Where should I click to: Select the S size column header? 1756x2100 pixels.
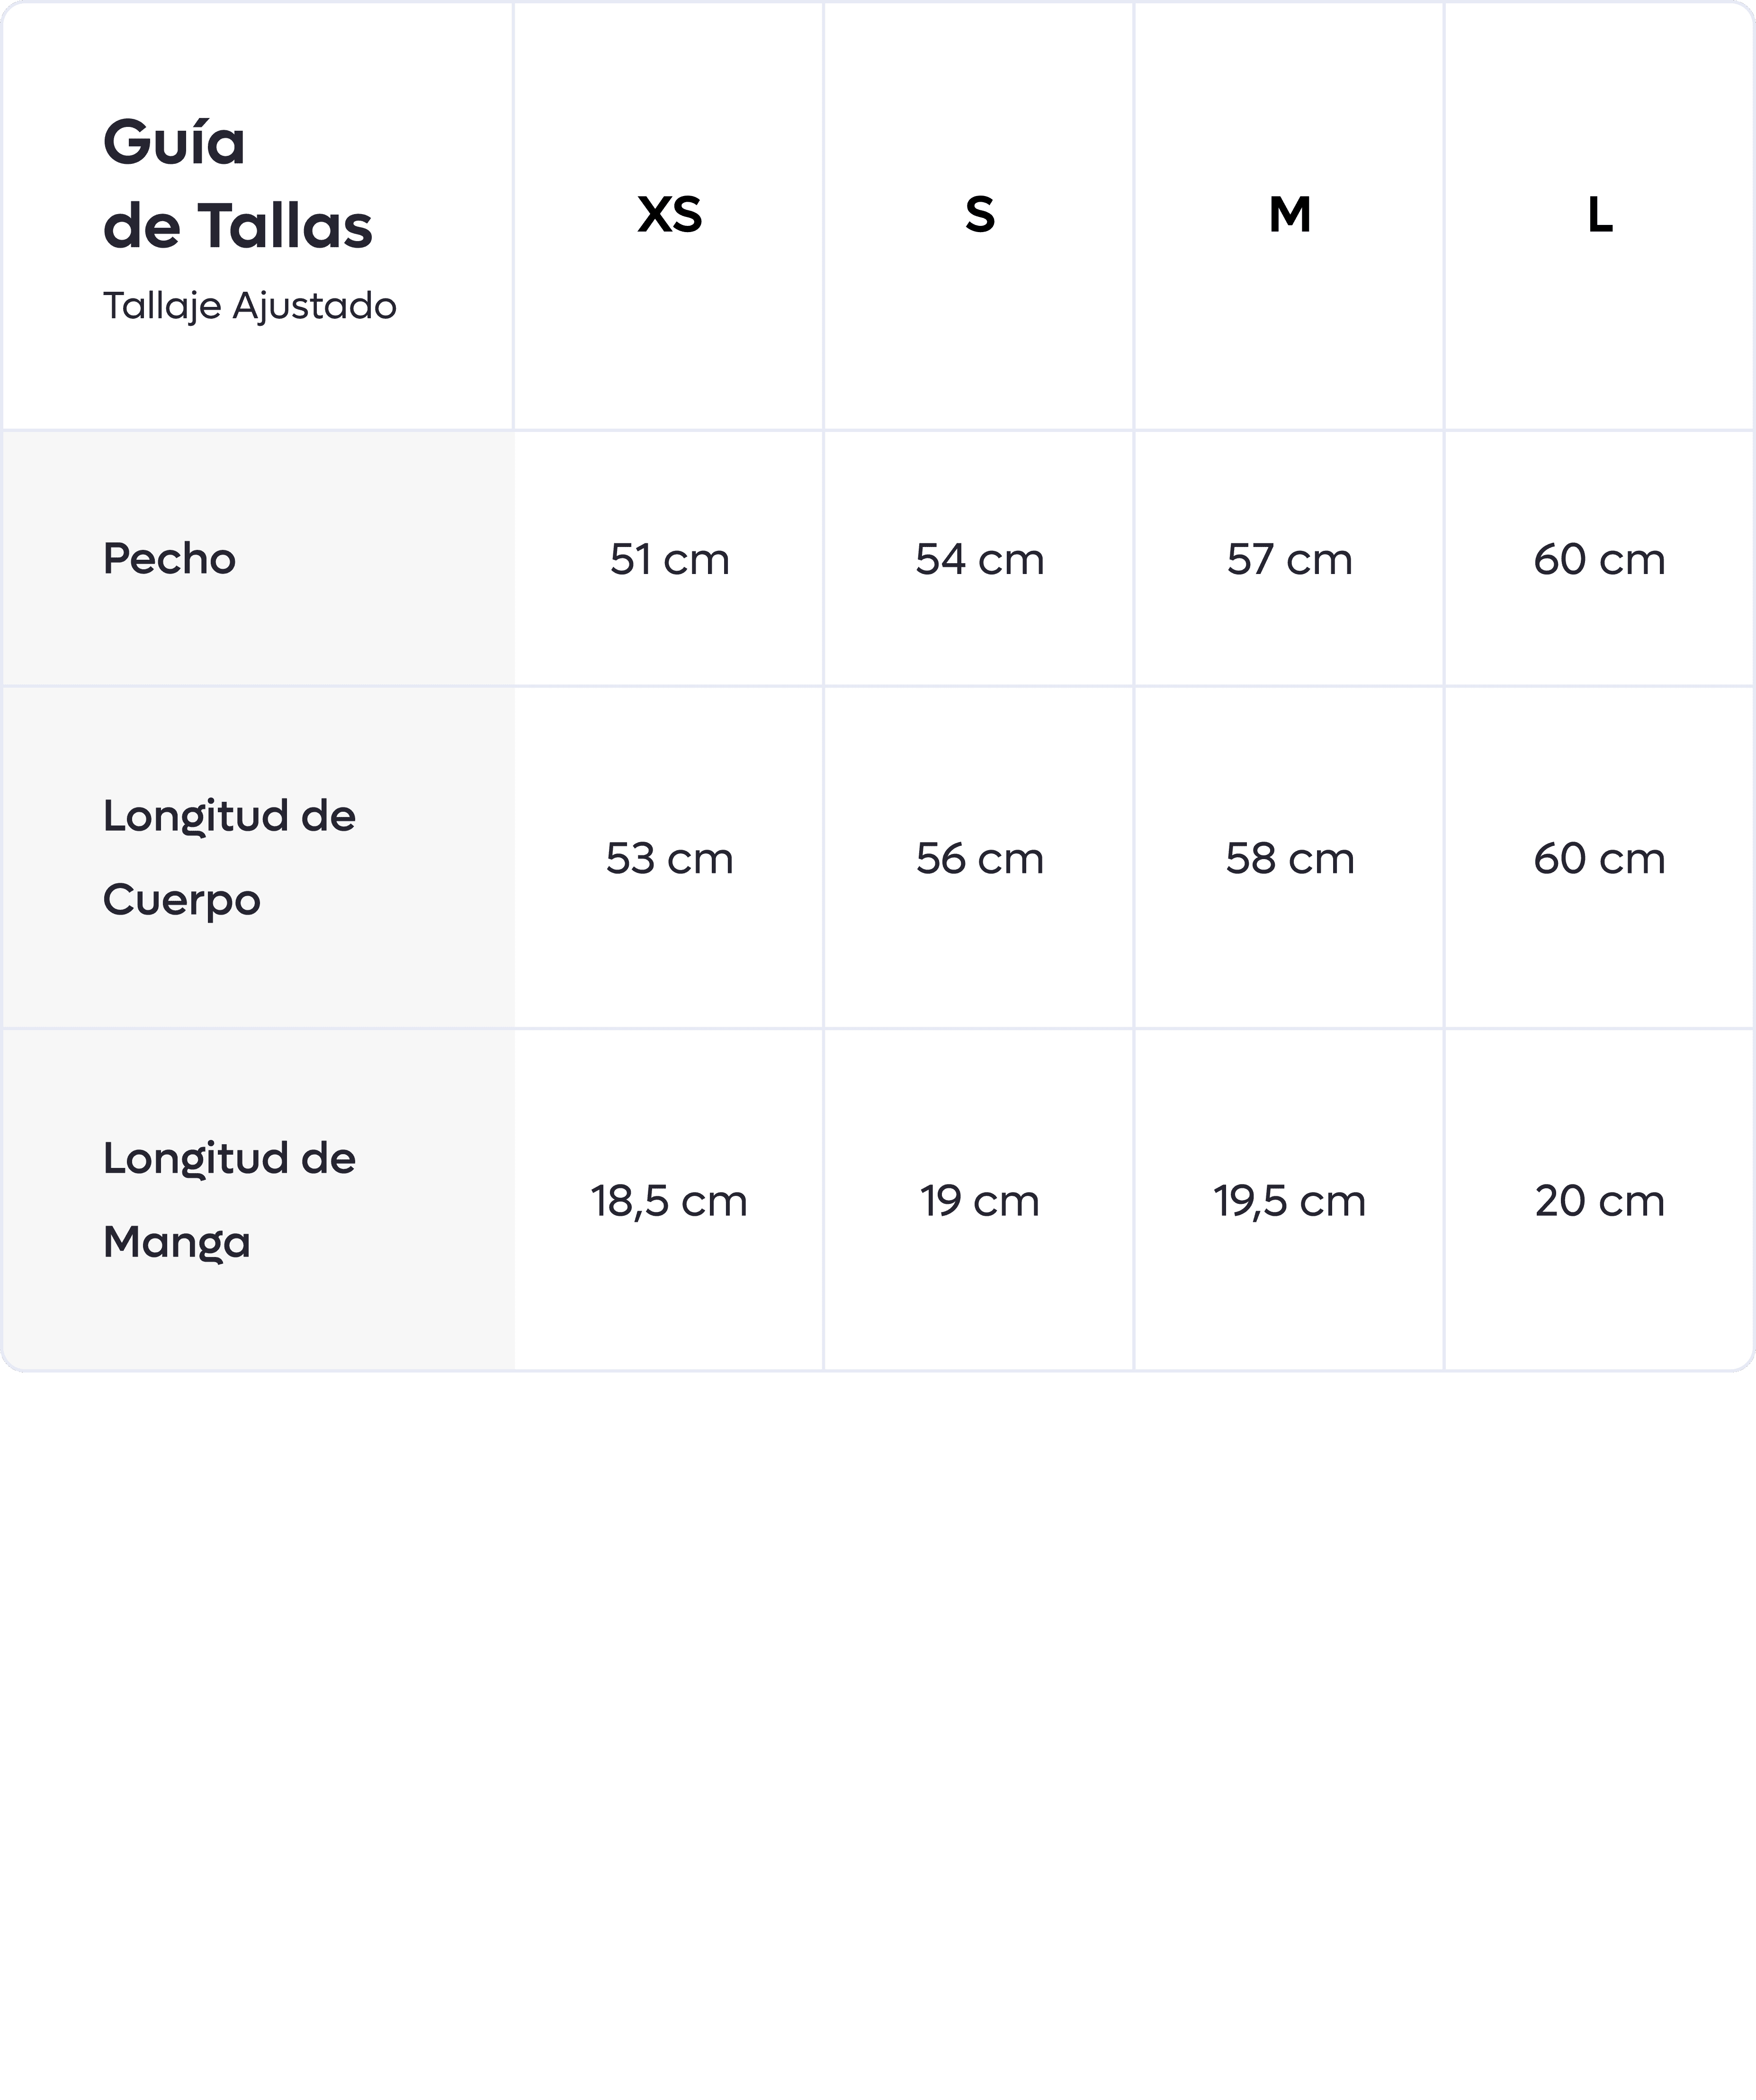point(979,215)
